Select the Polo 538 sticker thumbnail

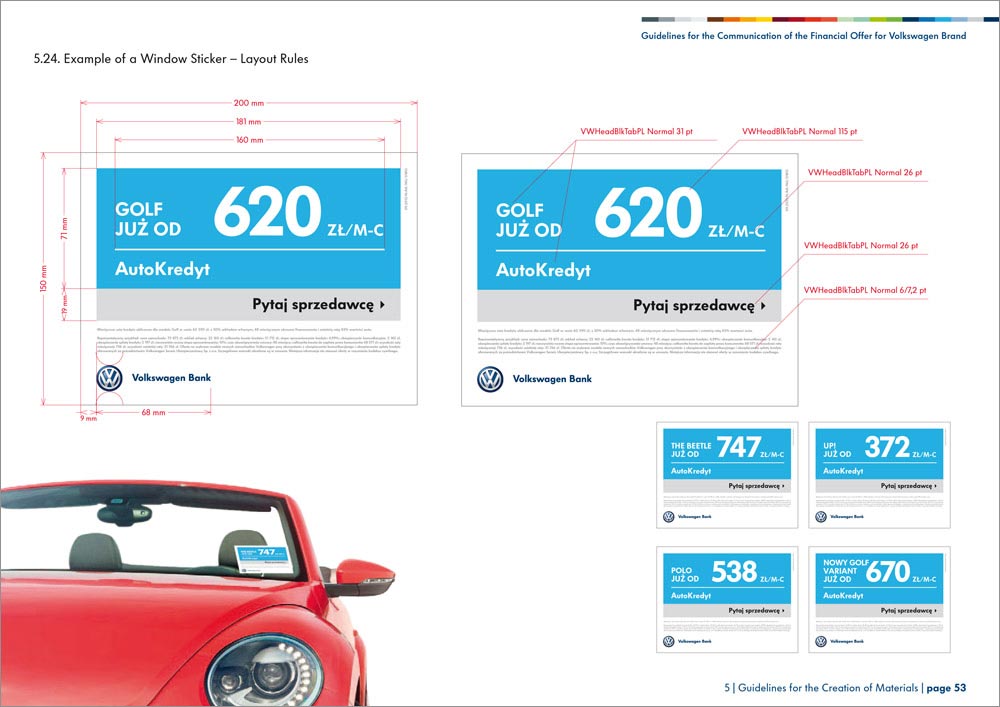tap(727, 599)
